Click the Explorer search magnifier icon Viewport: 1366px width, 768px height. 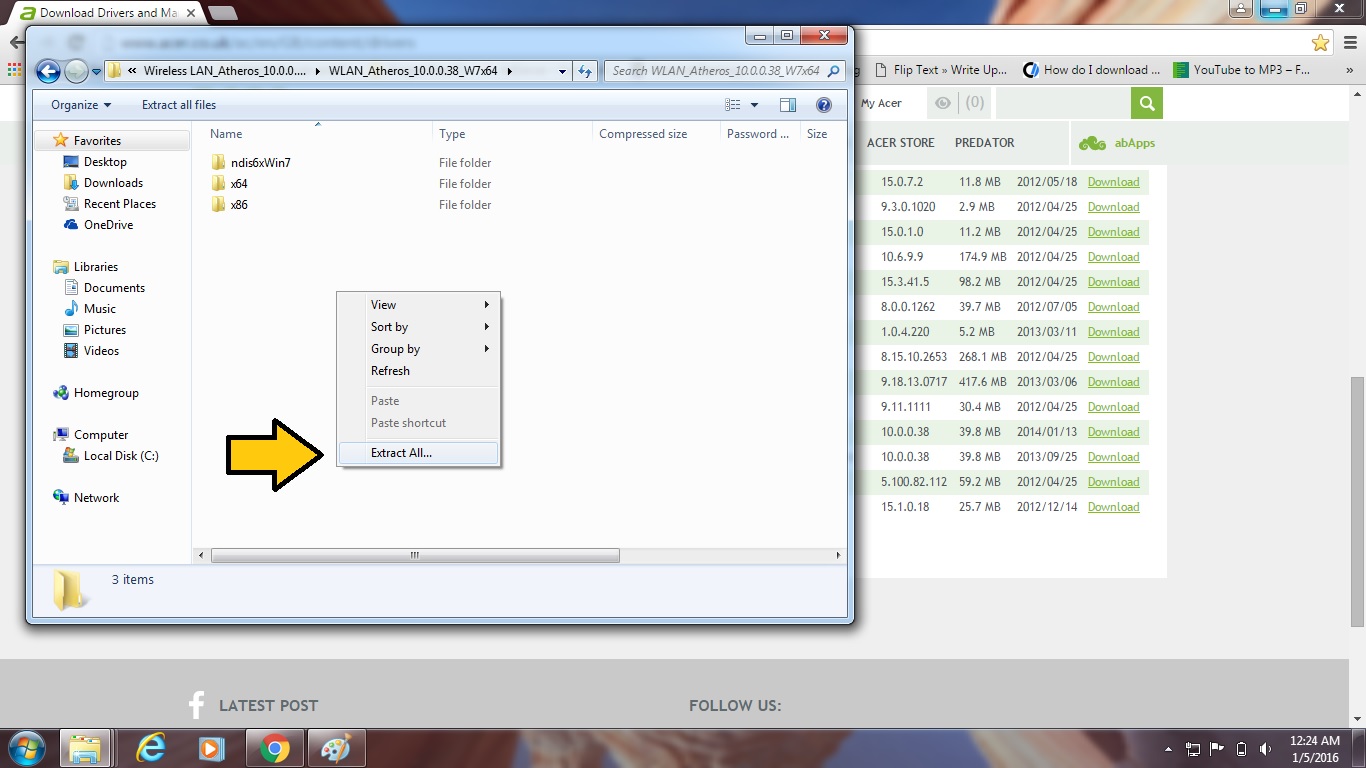click(834, 71)
